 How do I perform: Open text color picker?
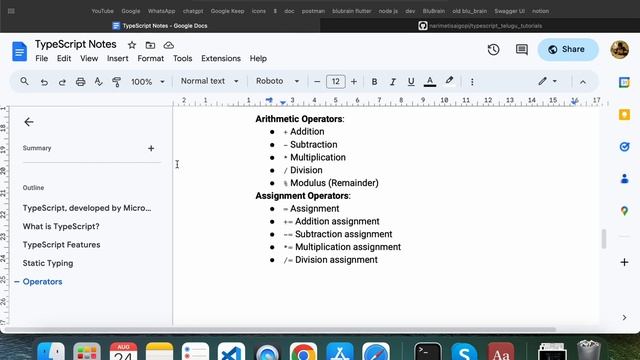coord(430,82)
